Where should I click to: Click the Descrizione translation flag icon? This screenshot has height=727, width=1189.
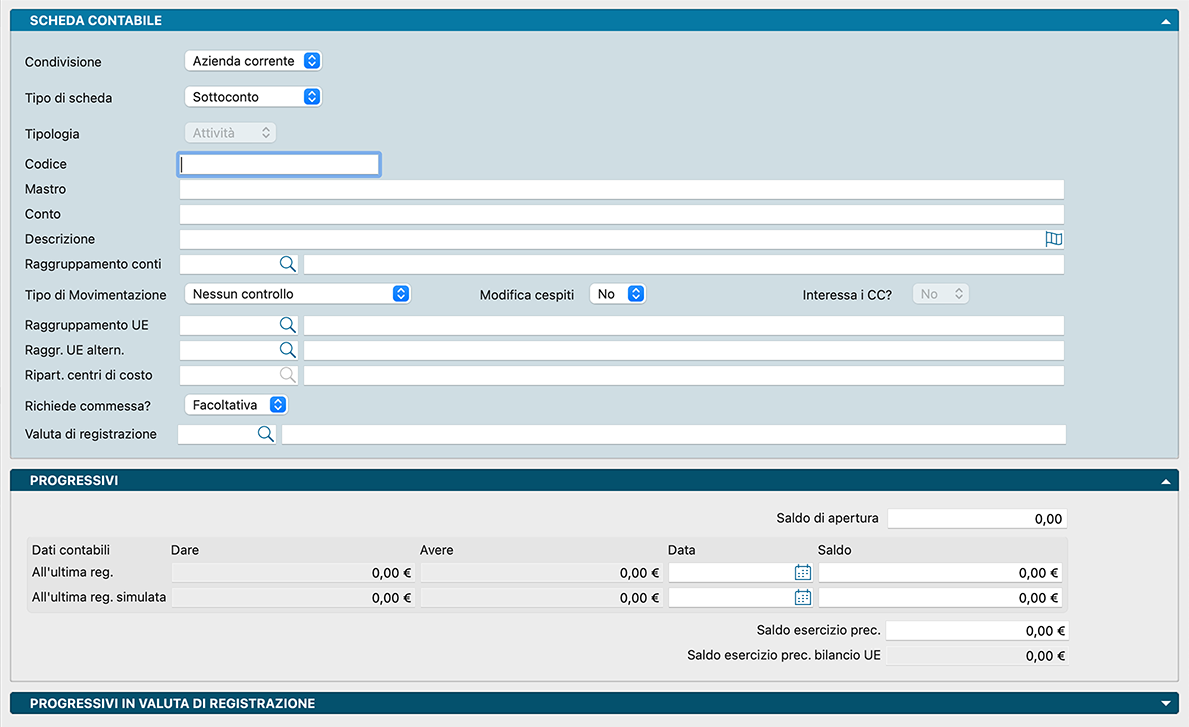(1053, 239)
